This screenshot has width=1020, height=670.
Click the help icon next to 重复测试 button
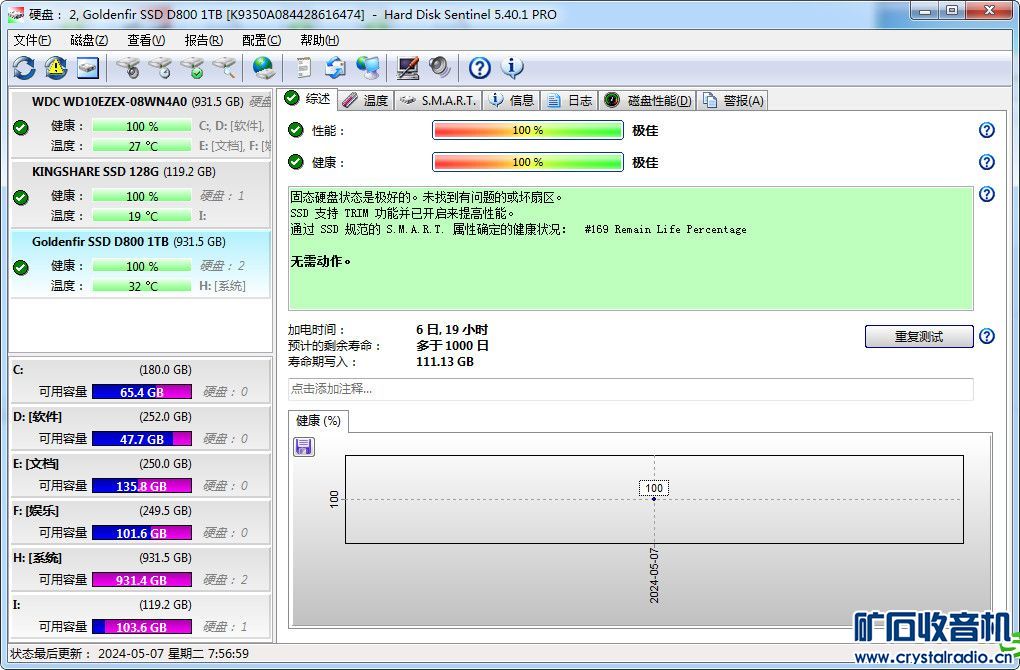(987, 336)
